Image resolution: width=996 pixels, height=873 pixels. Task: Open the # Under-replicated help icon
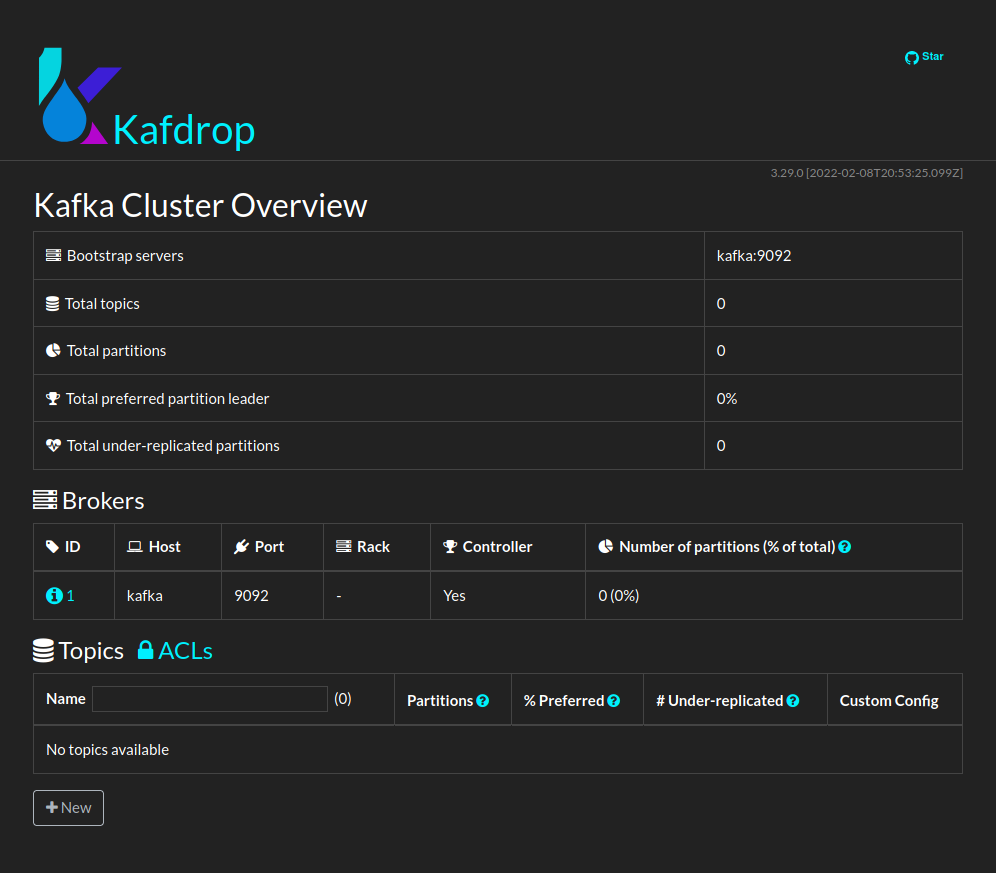pos(793,701)
